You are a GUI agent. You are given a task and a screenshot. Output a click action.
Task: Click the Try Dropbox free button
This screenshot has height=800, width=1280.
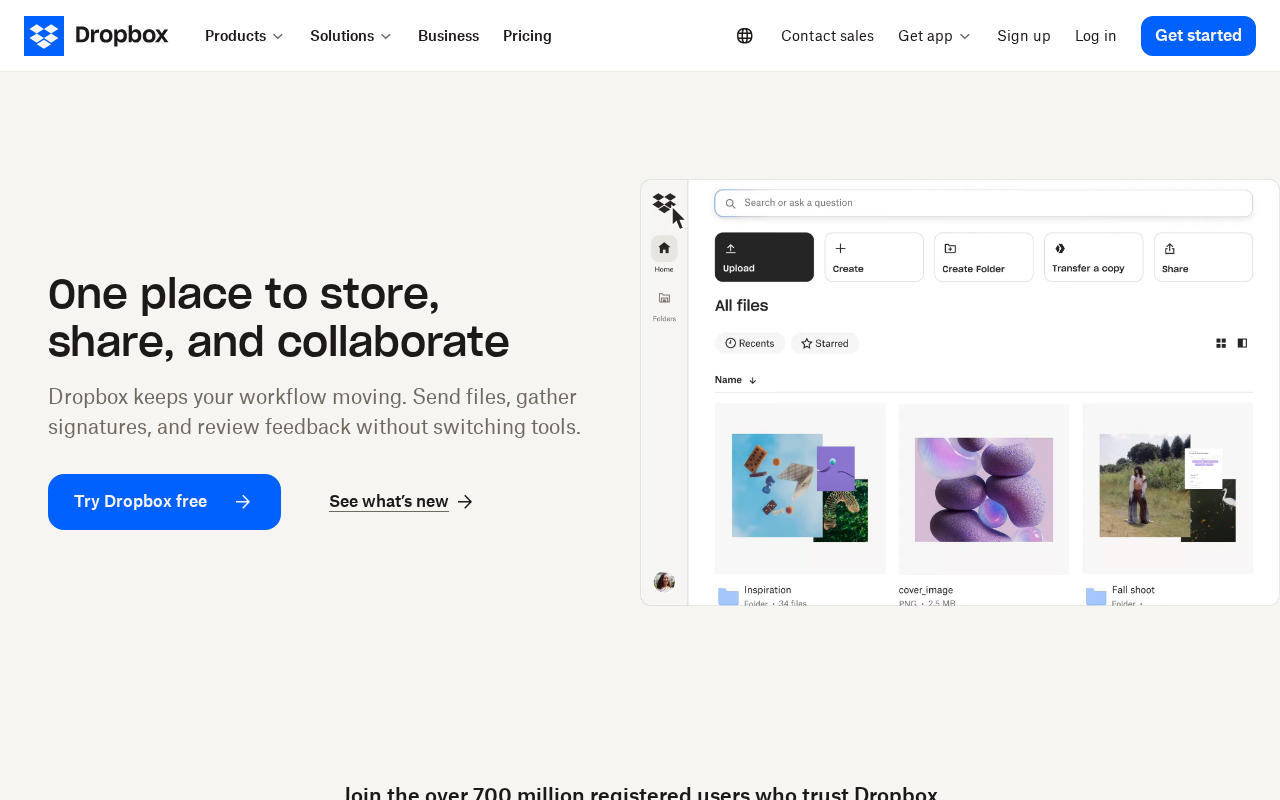point(164,502)
